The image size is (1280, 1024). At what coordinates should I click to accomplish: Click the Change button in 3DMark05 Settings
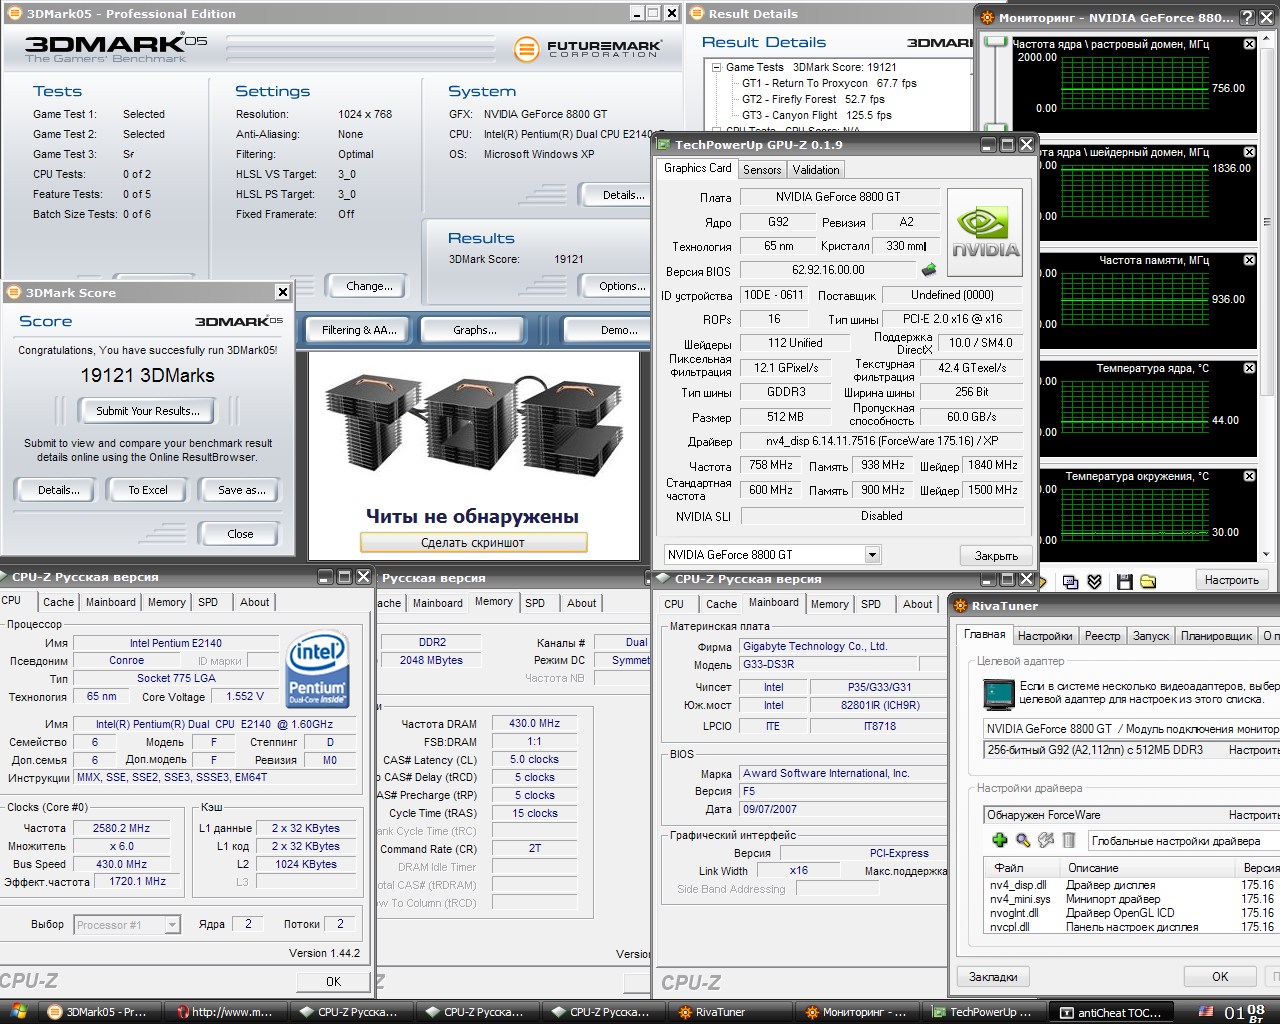tap(369, 286)
